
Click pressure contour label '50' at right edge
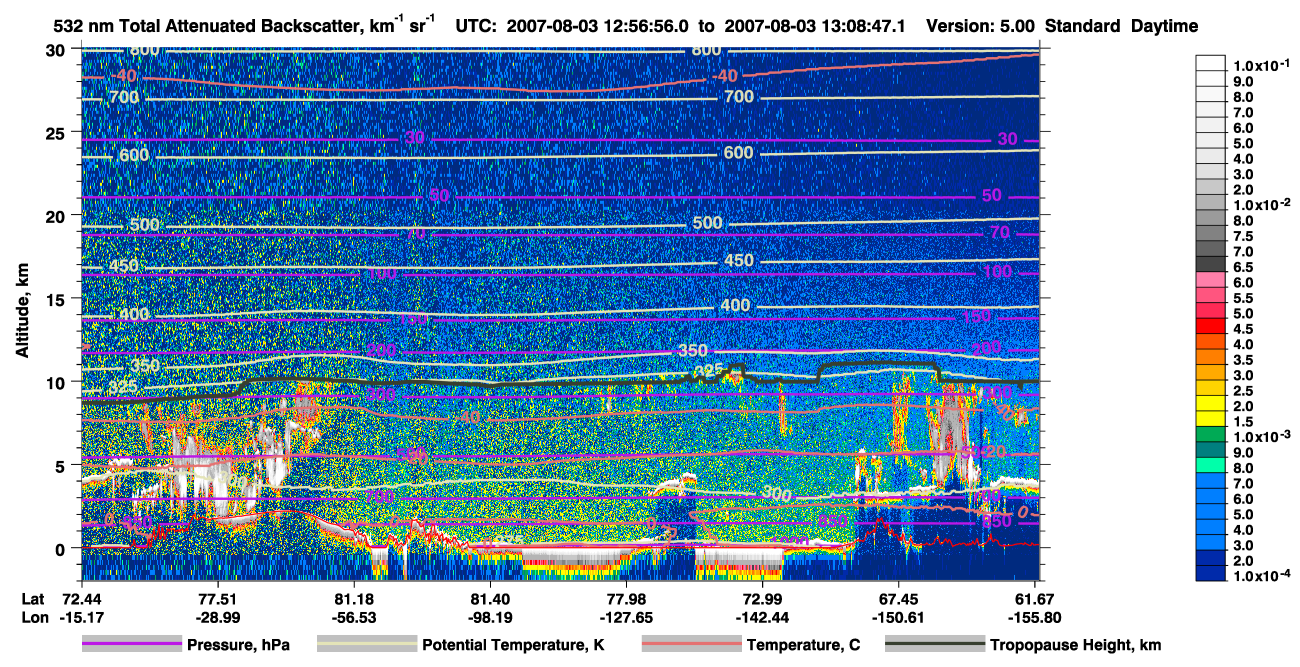991,196
